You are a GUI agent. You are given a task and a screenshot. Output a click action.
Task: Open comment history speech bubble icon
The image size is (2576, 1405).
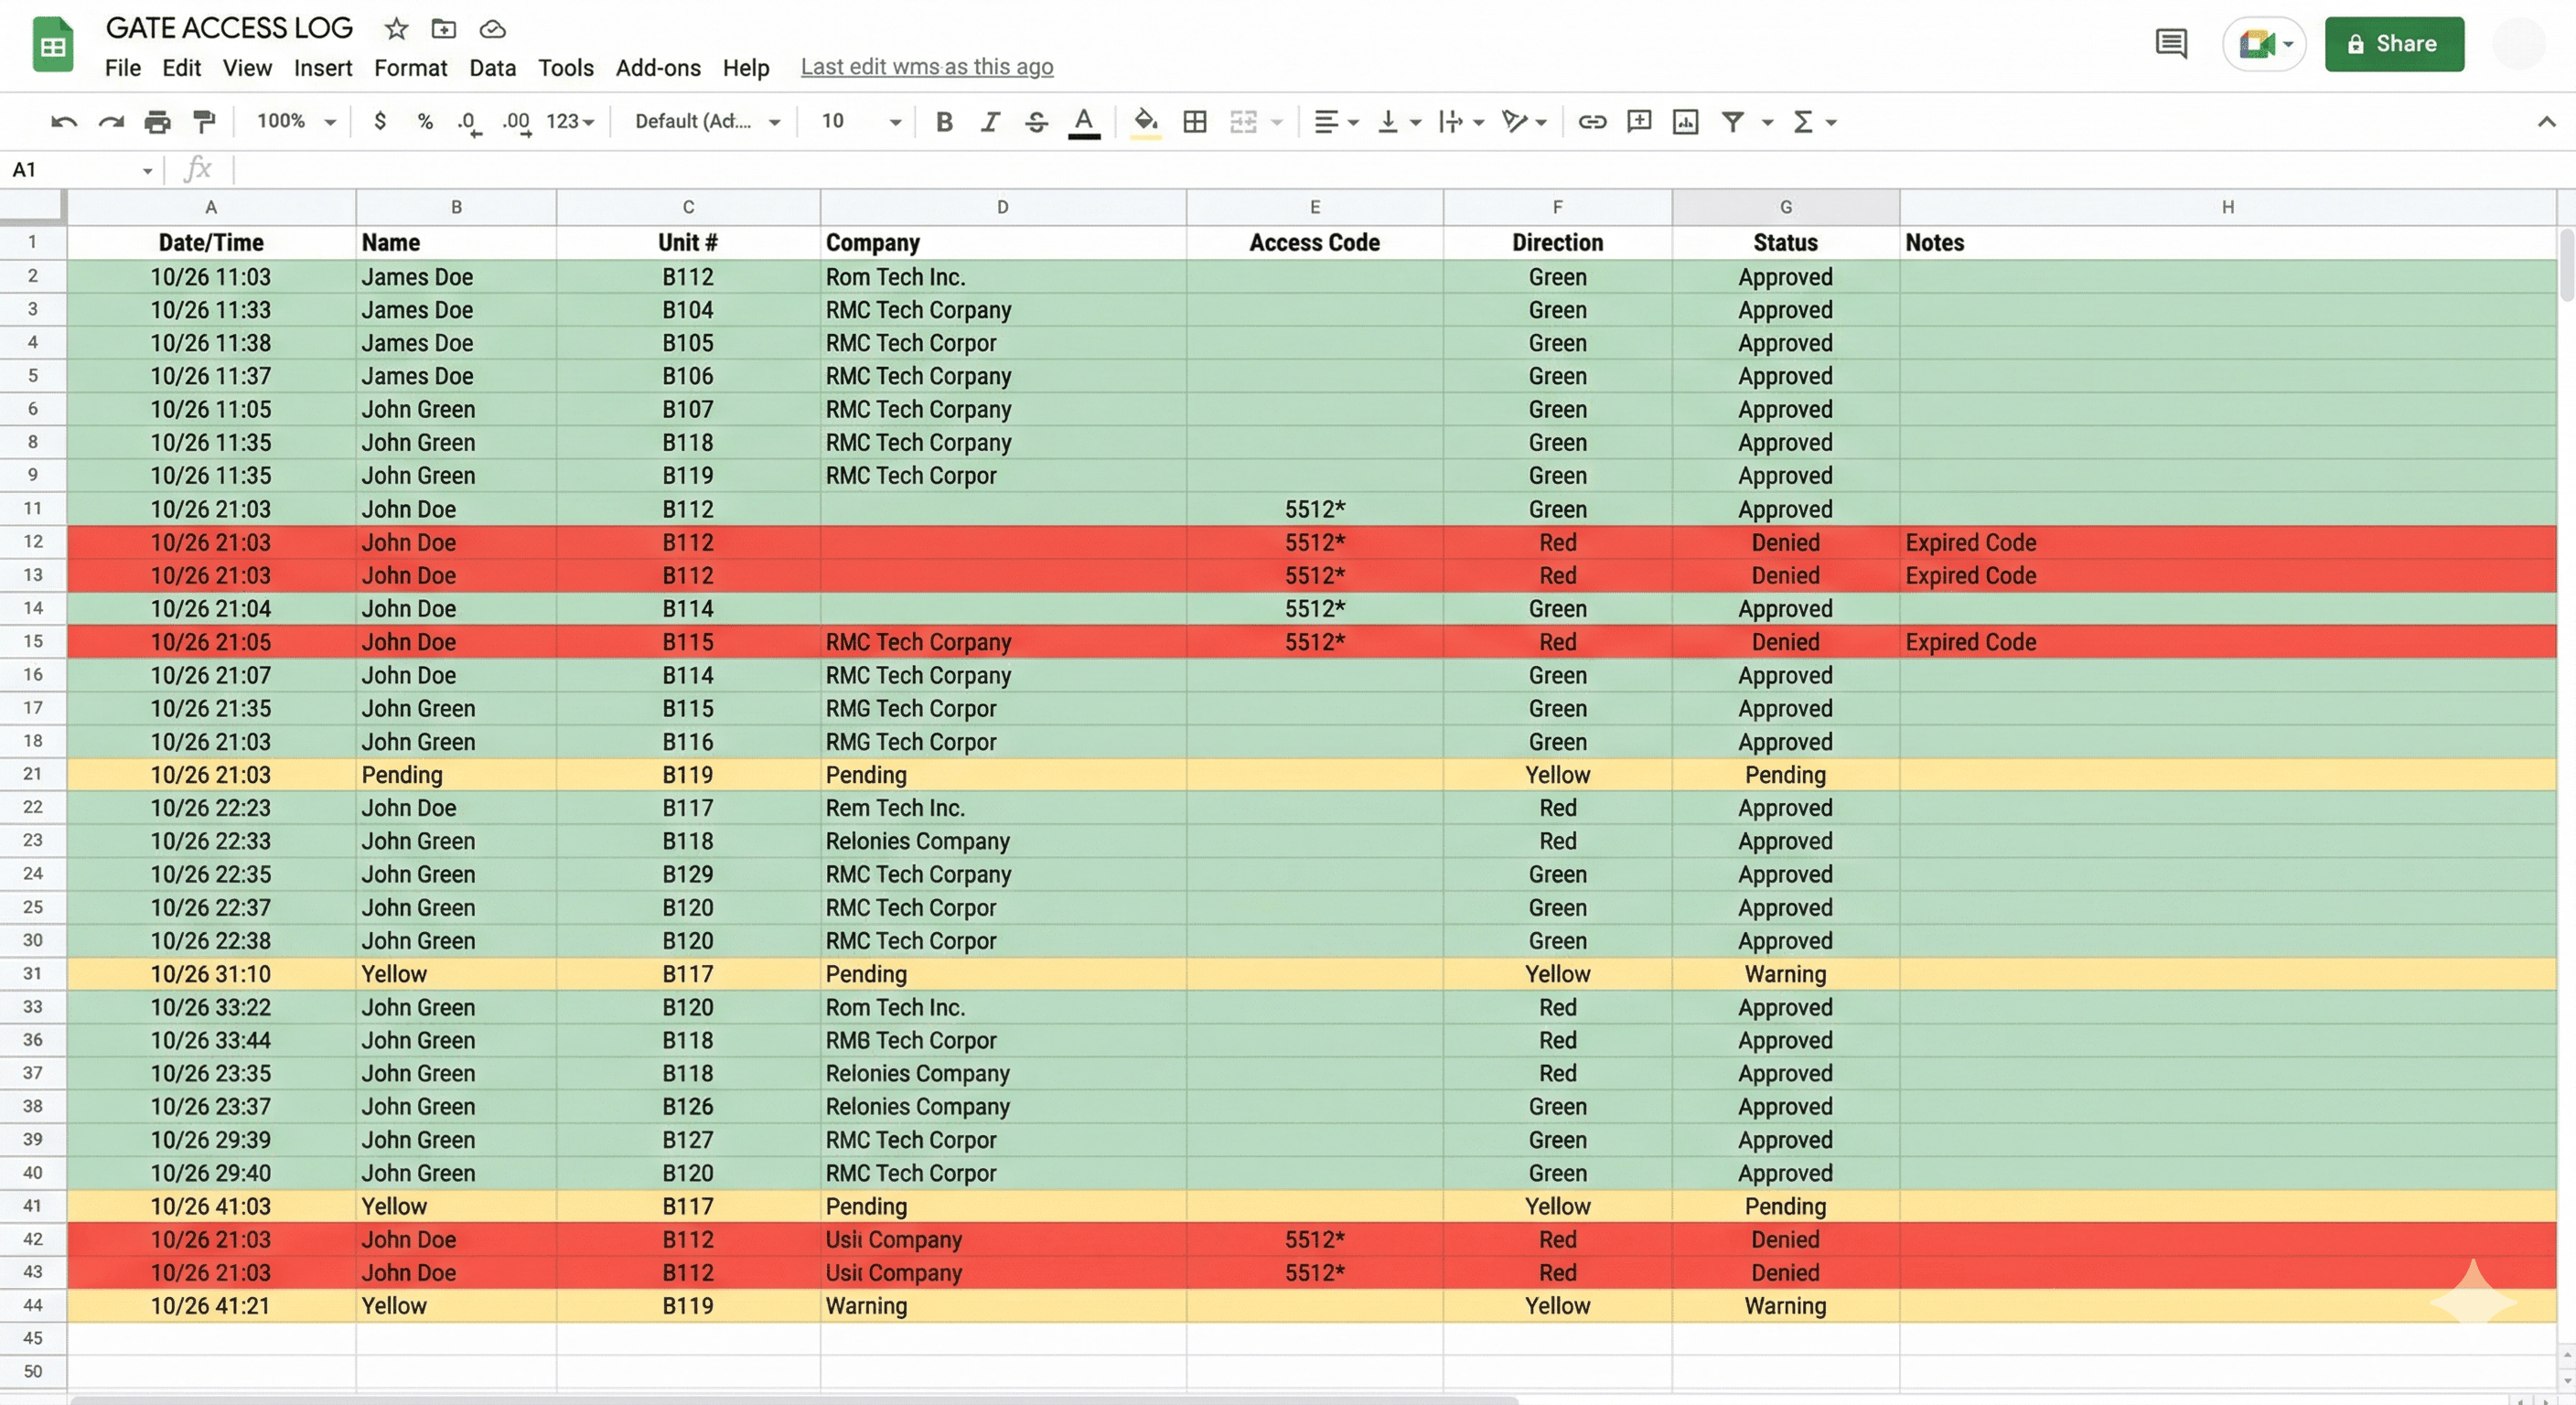coord(2170,44)
